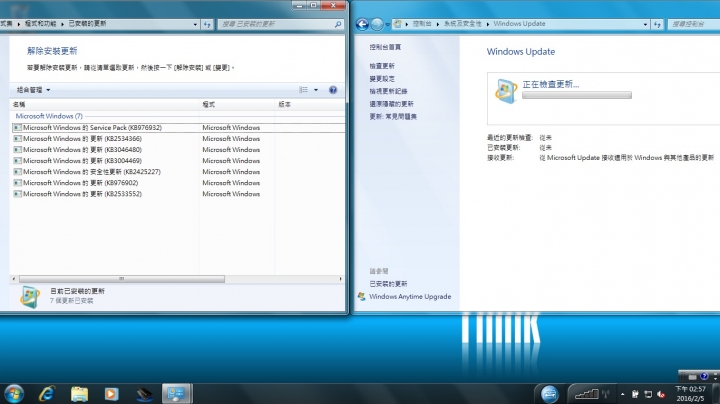Refresh the Windows Update window
Viewport: 720px width, 404px height.
pyautogui.click(x=657, y=24)
